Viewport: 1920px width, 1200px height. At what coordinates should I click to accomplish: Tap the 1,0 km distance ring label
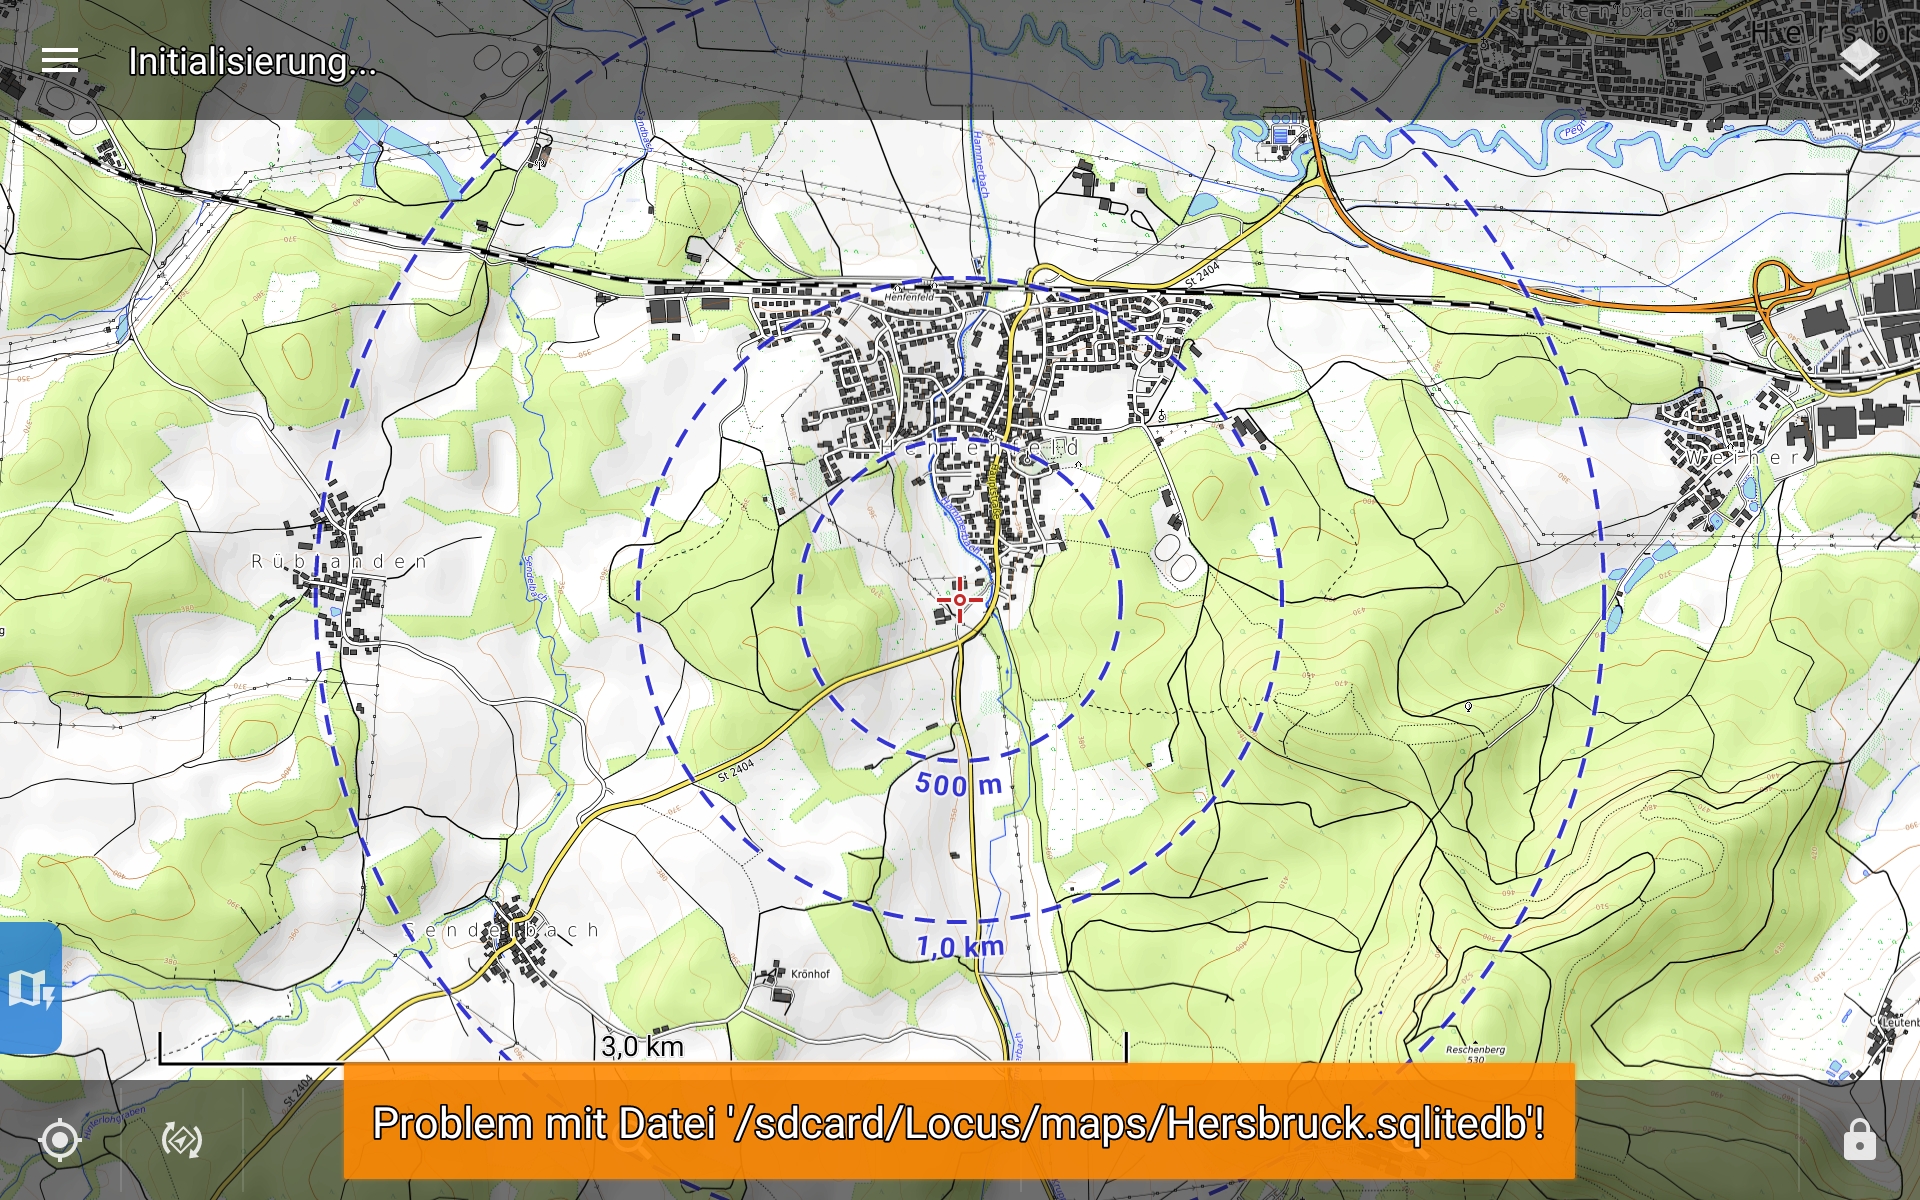point(960,946)
